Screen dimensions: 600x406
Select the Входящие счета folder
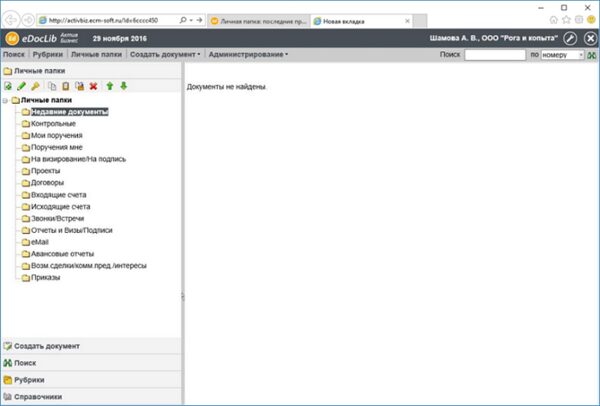(x=59, y=195)
